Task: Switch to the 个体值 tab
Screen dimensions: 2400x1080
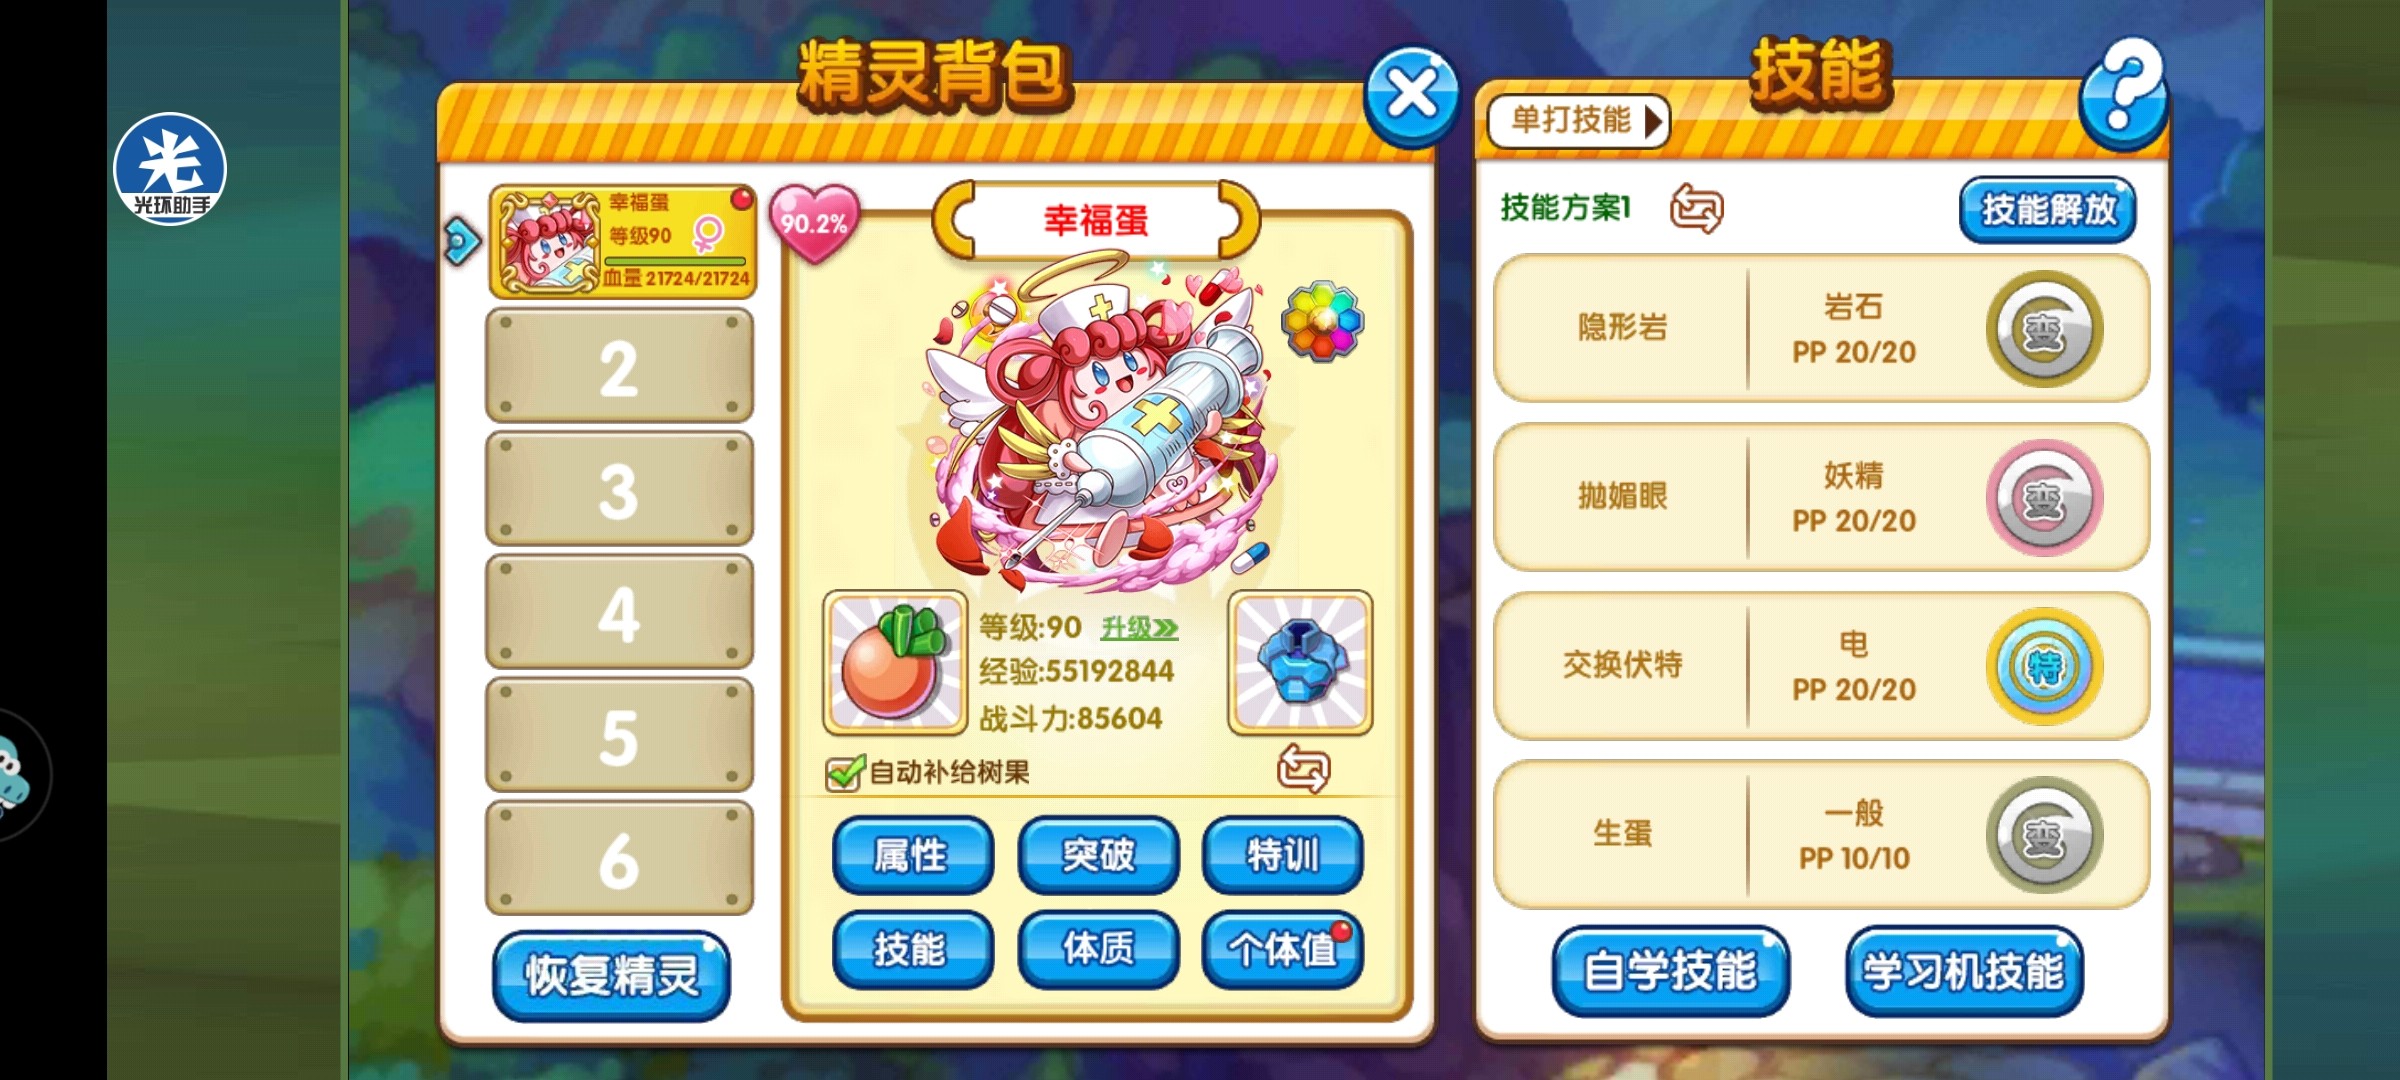Action: click(1282, 949)
